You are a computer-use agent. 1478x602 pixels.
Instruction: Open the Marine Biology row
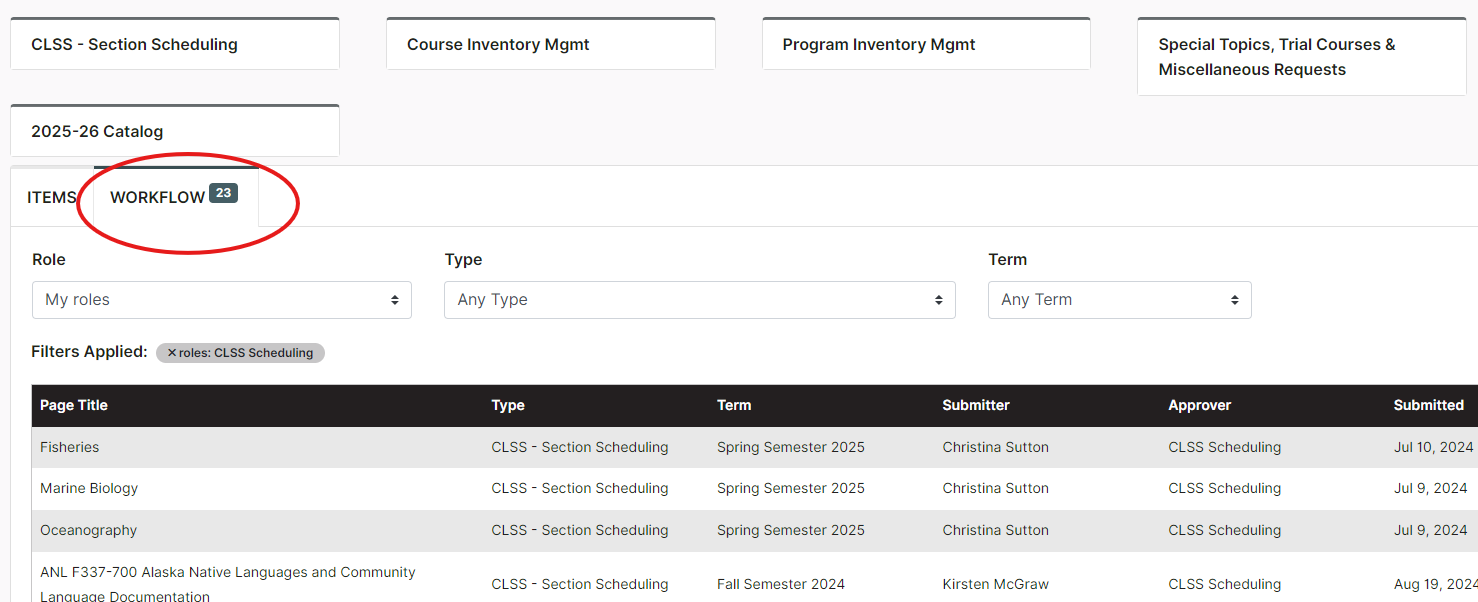tap(89, 488)
